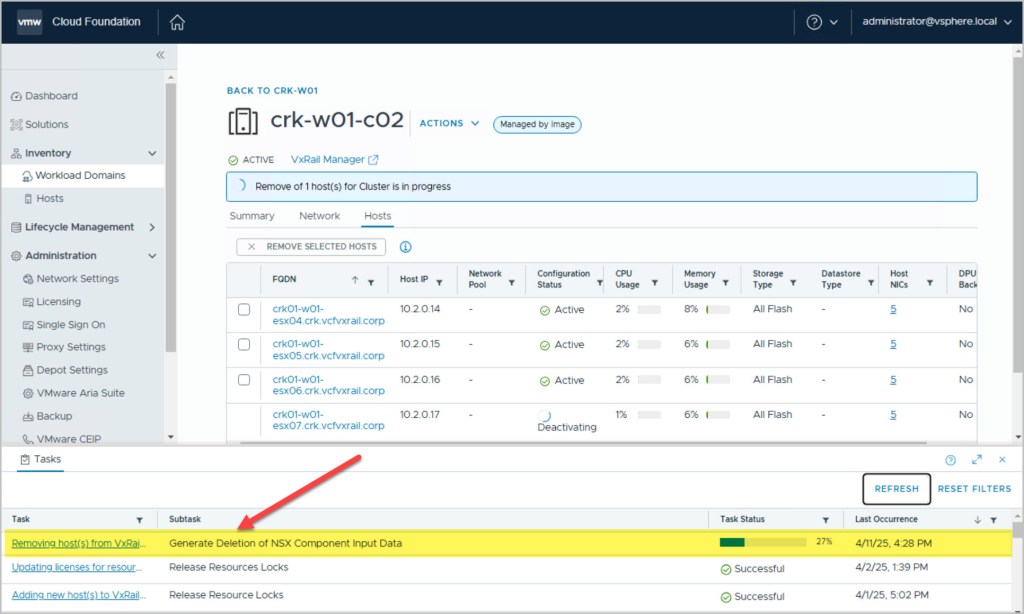Open the Task Status column filter
The image size is (1024, 614).
[x=826, y=520]
